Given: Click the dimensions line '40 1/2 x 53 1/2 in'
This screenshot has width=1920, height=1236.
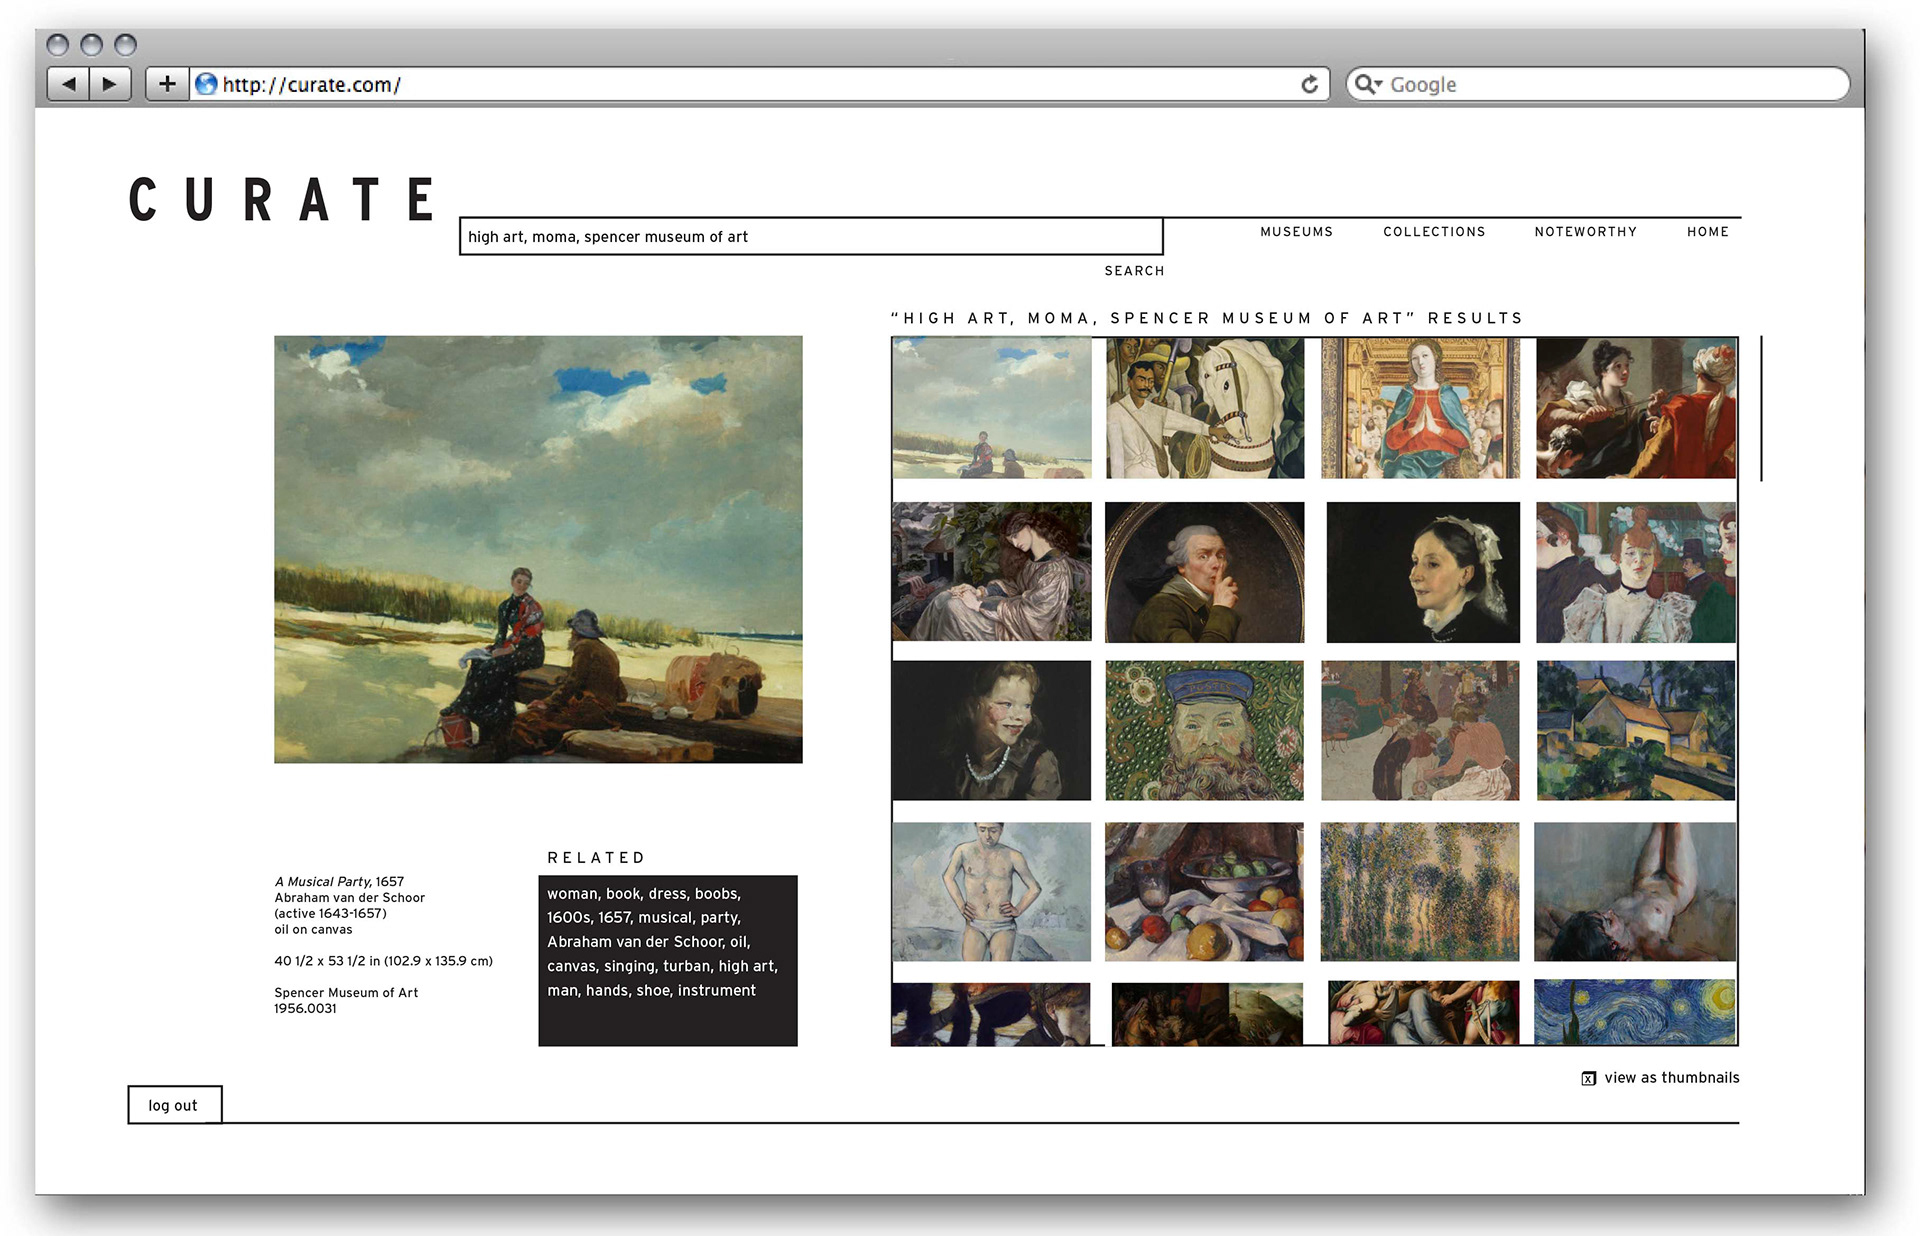Looking at the screenshot, I should tap(383, 961).
